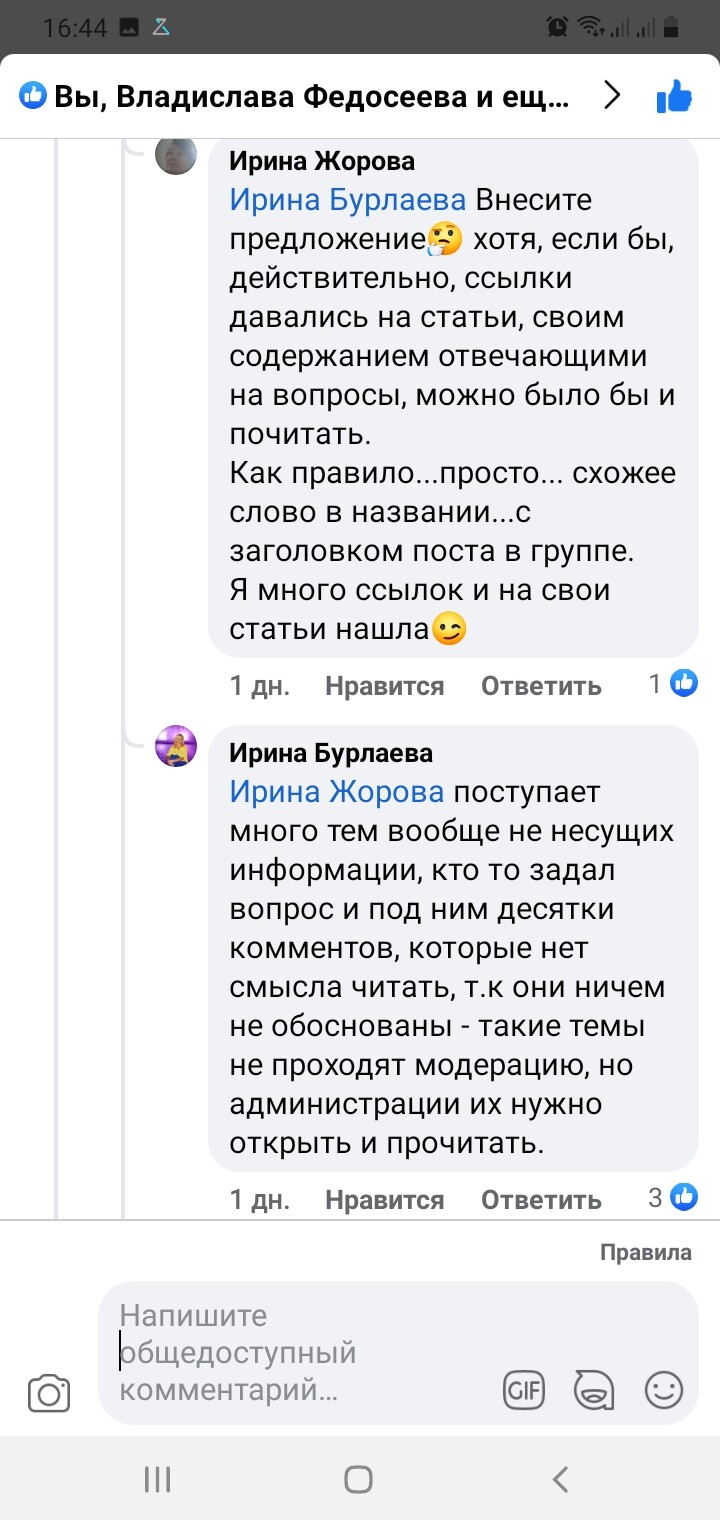
Task: Open the emoji smiley picker
Action: pos(664,1390)
